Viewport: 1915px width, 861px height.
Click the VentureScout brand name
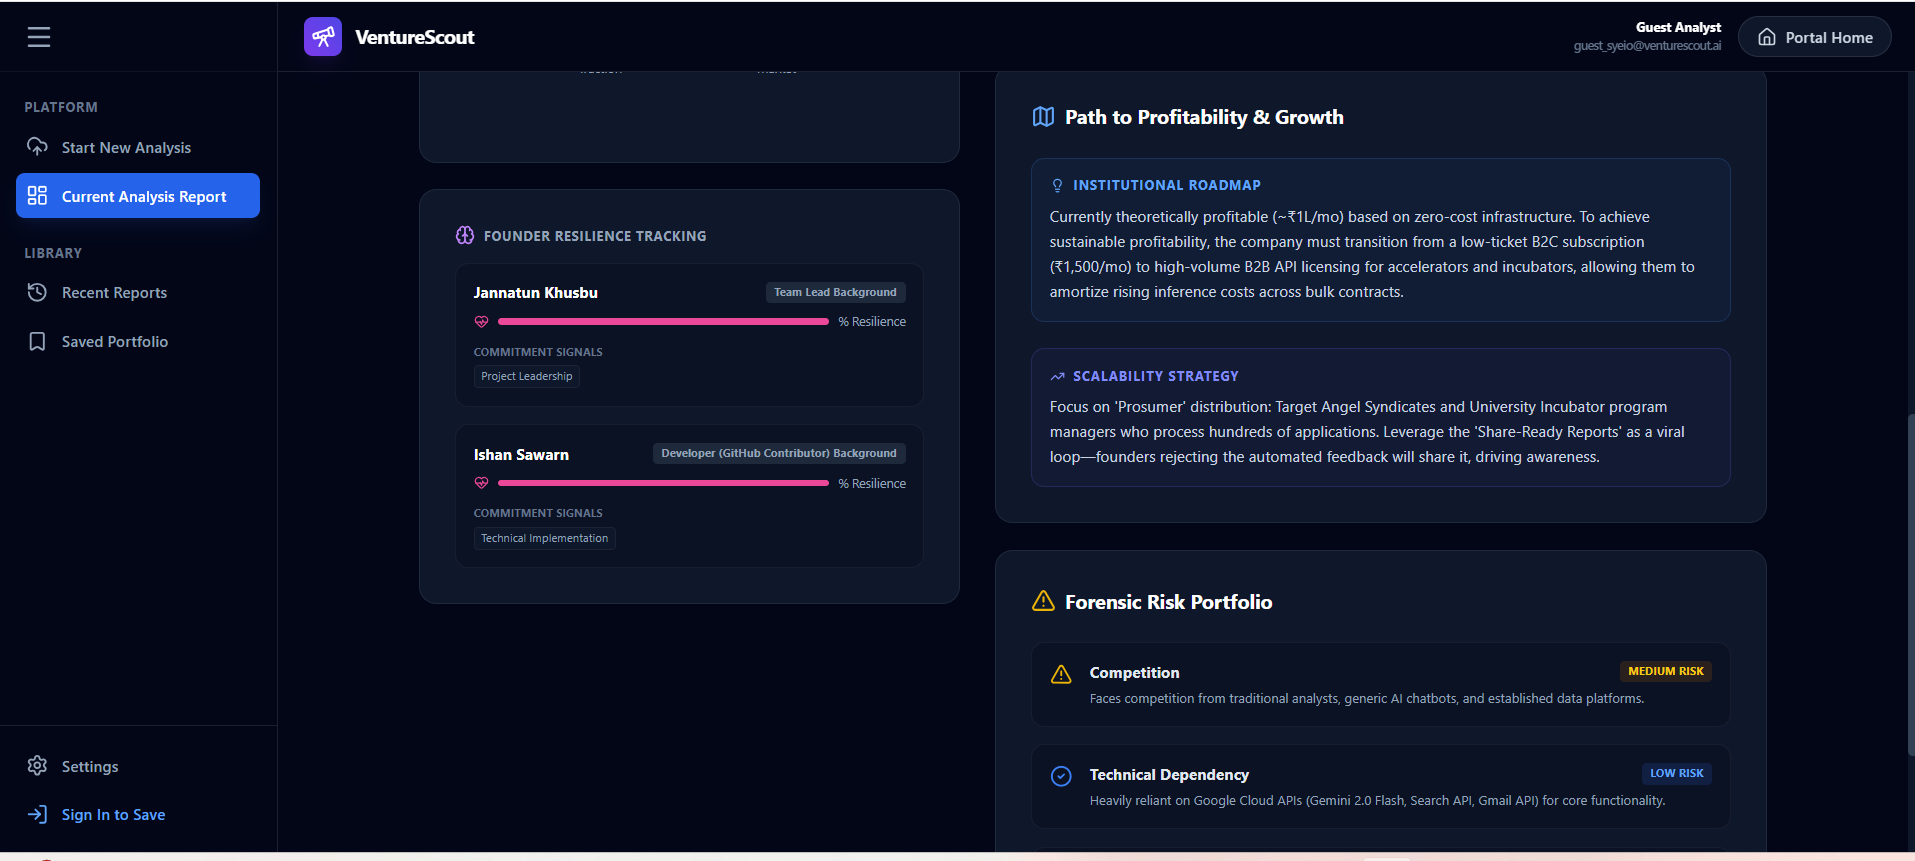(414, 37)
